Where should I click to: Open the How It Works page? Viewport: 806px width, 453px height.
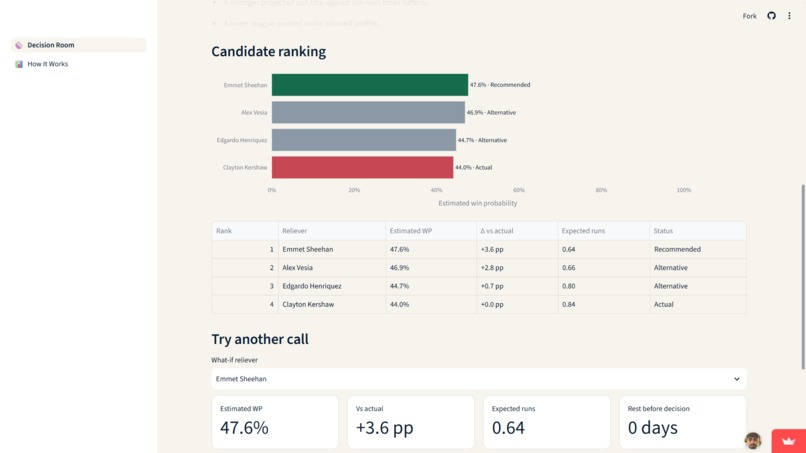[79, 64]
